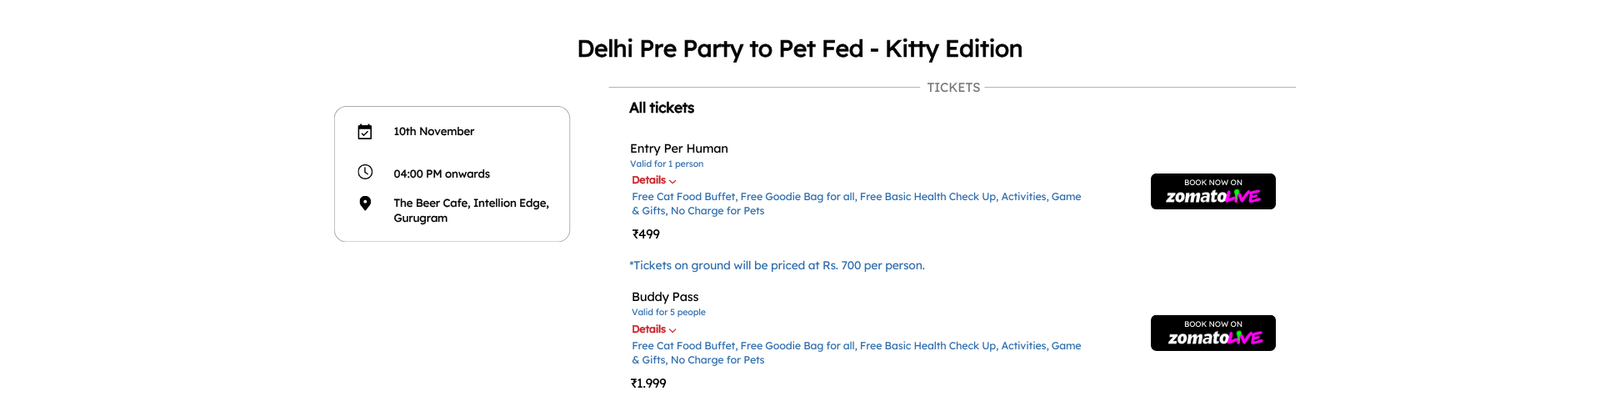Click the All tickets heading
The height and width of the screenshot is (417, 1600).
(661, 108)
